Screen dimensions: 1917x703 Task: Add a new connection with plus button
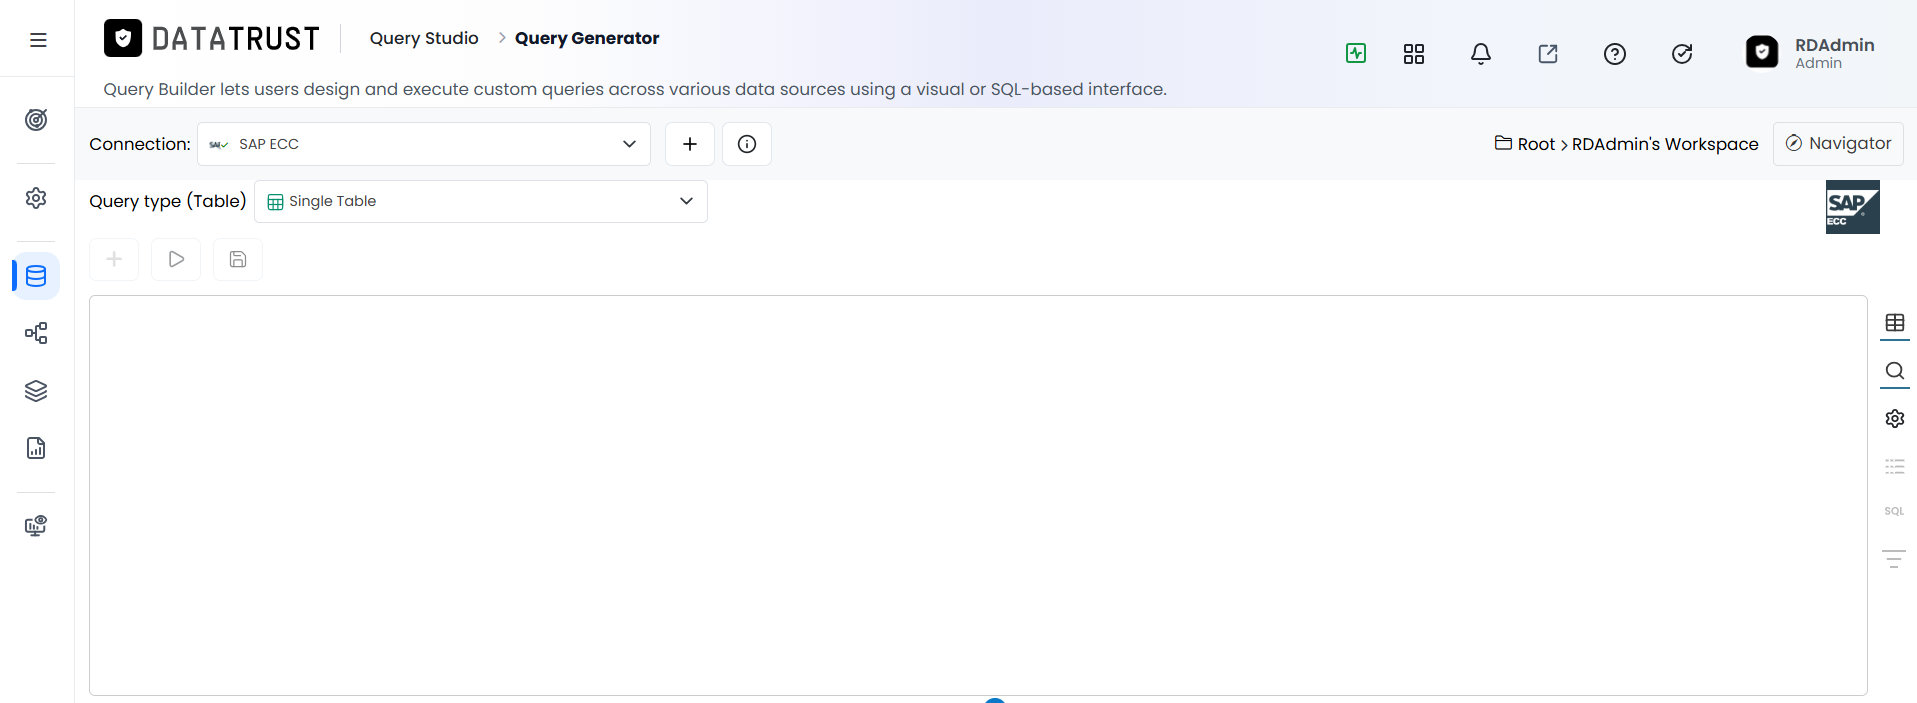click(x=690, y=144)
